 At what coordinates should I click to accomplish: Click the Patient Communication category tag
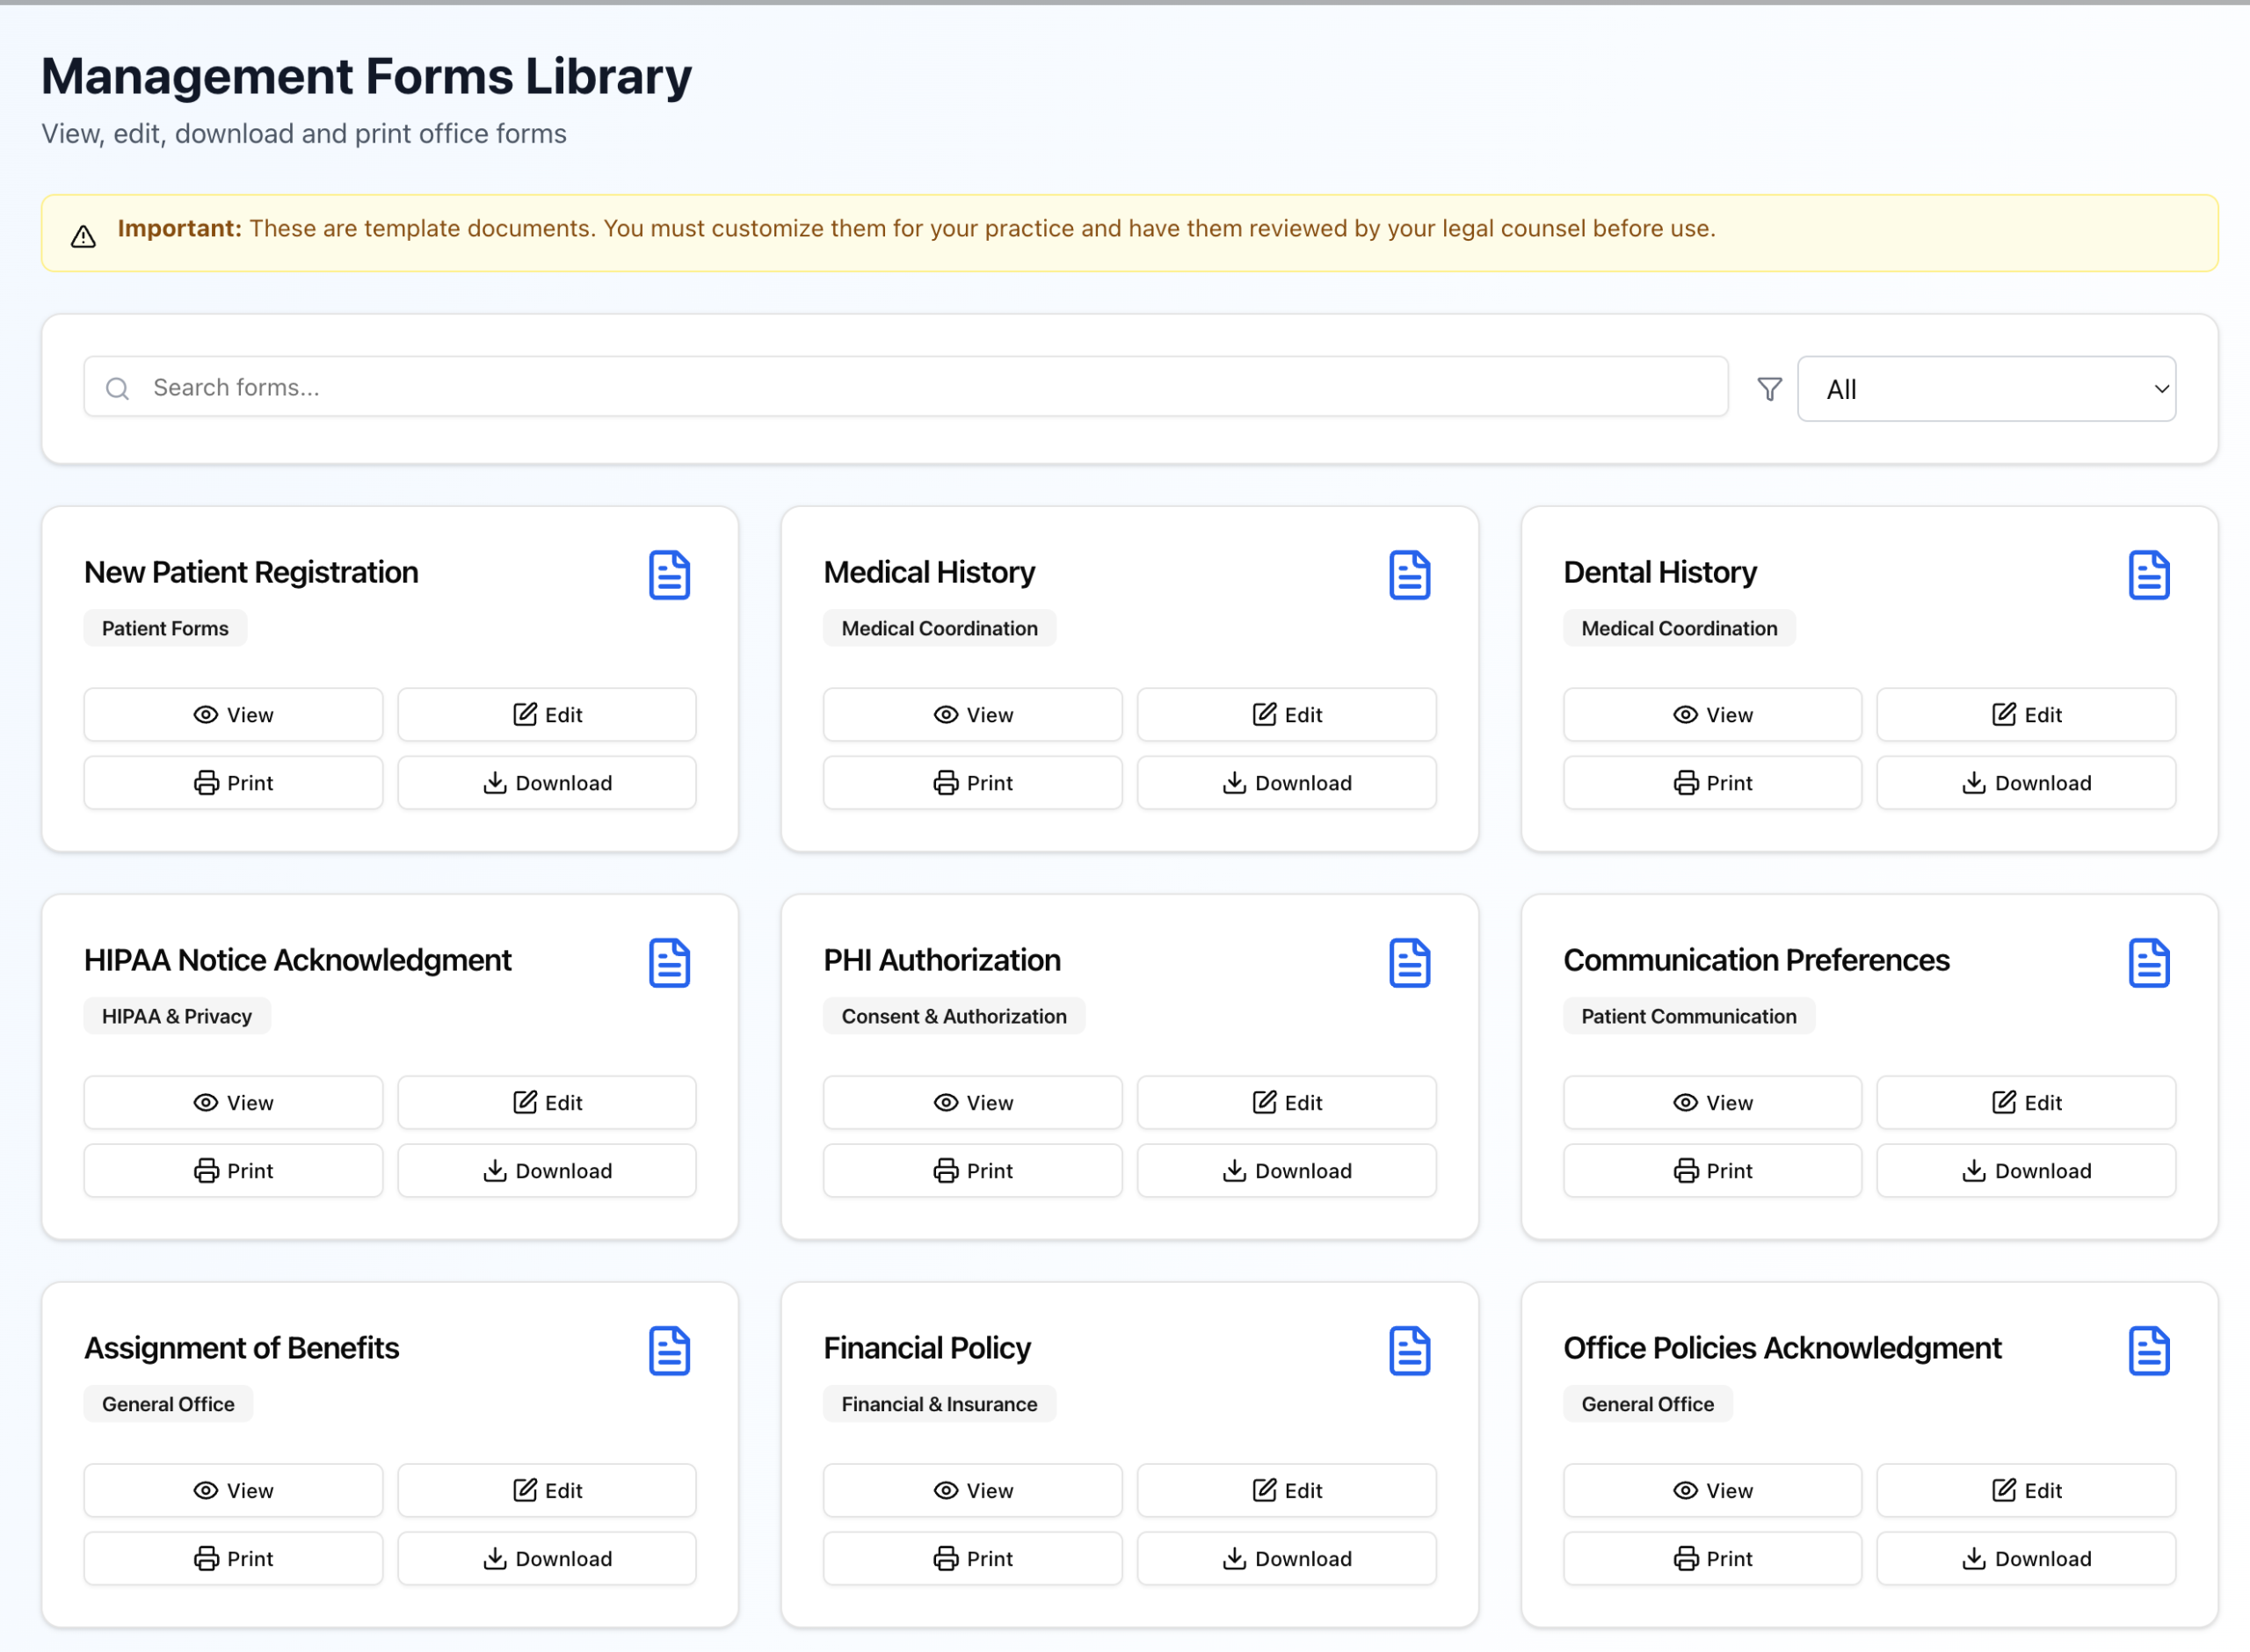click(x=1689, y=1016)
